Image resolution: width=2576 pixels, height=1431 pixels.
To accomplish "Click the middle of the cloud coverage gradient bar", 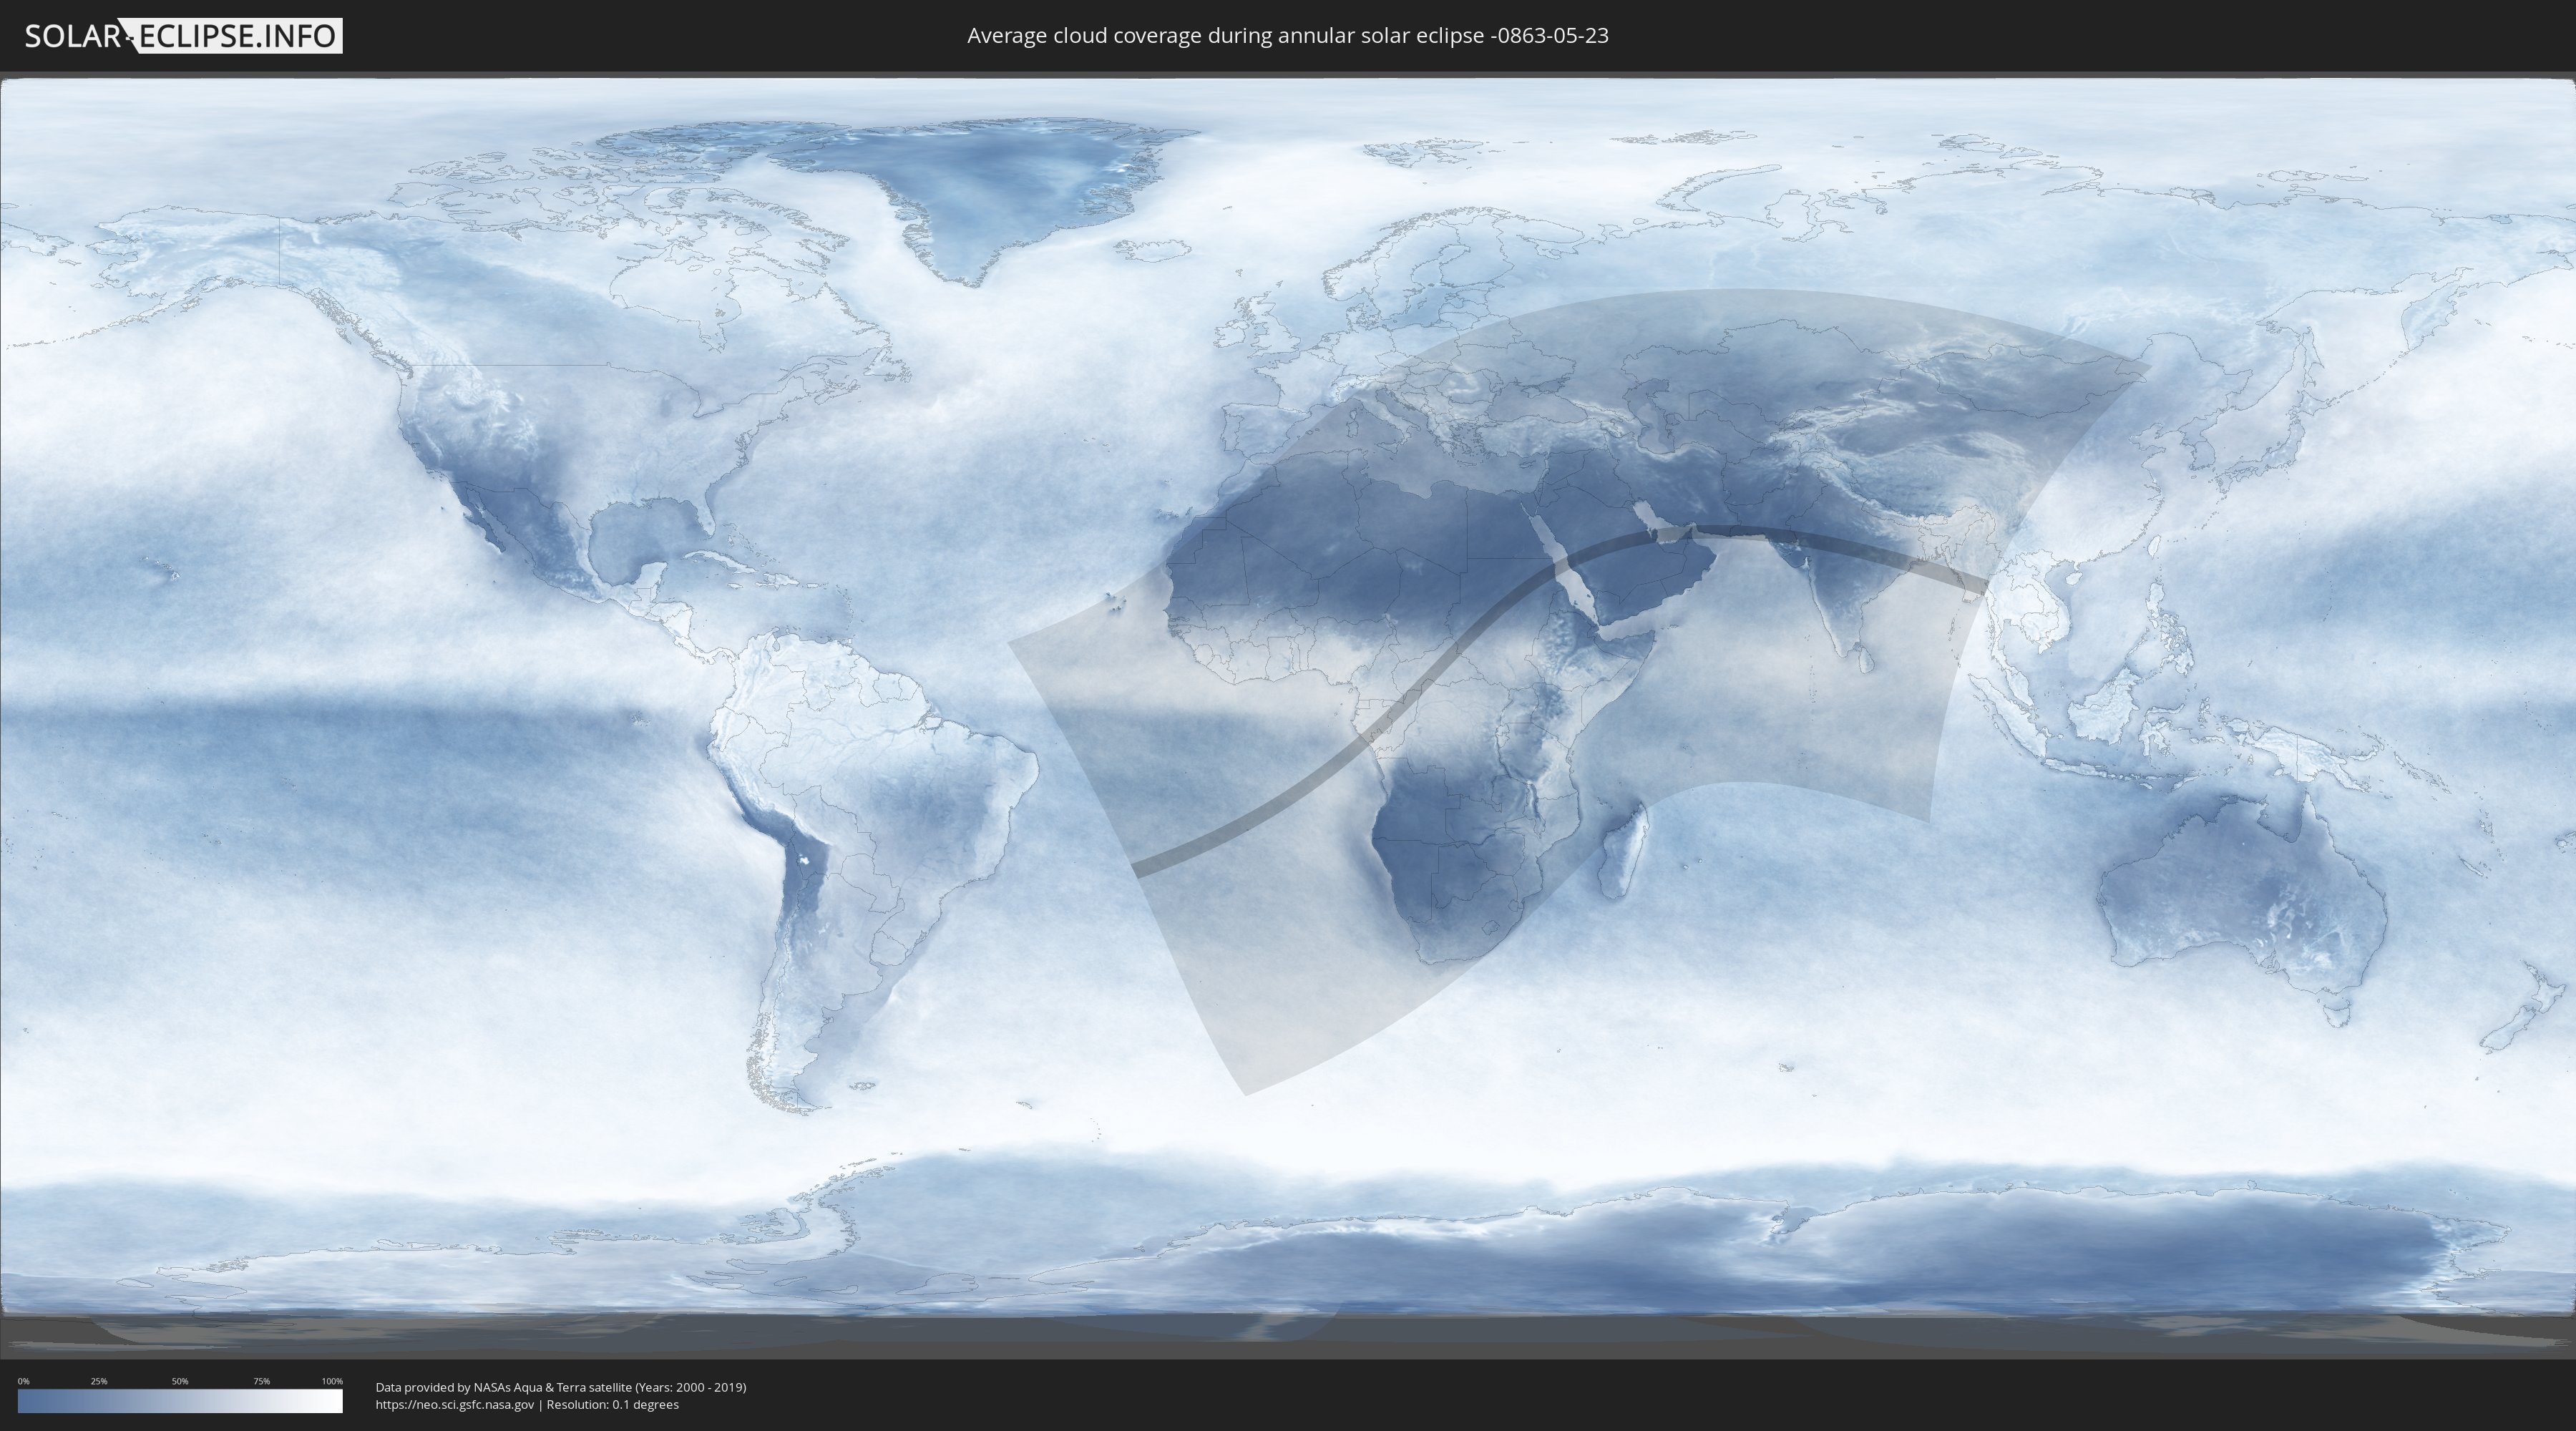I will click(180, 1401).
